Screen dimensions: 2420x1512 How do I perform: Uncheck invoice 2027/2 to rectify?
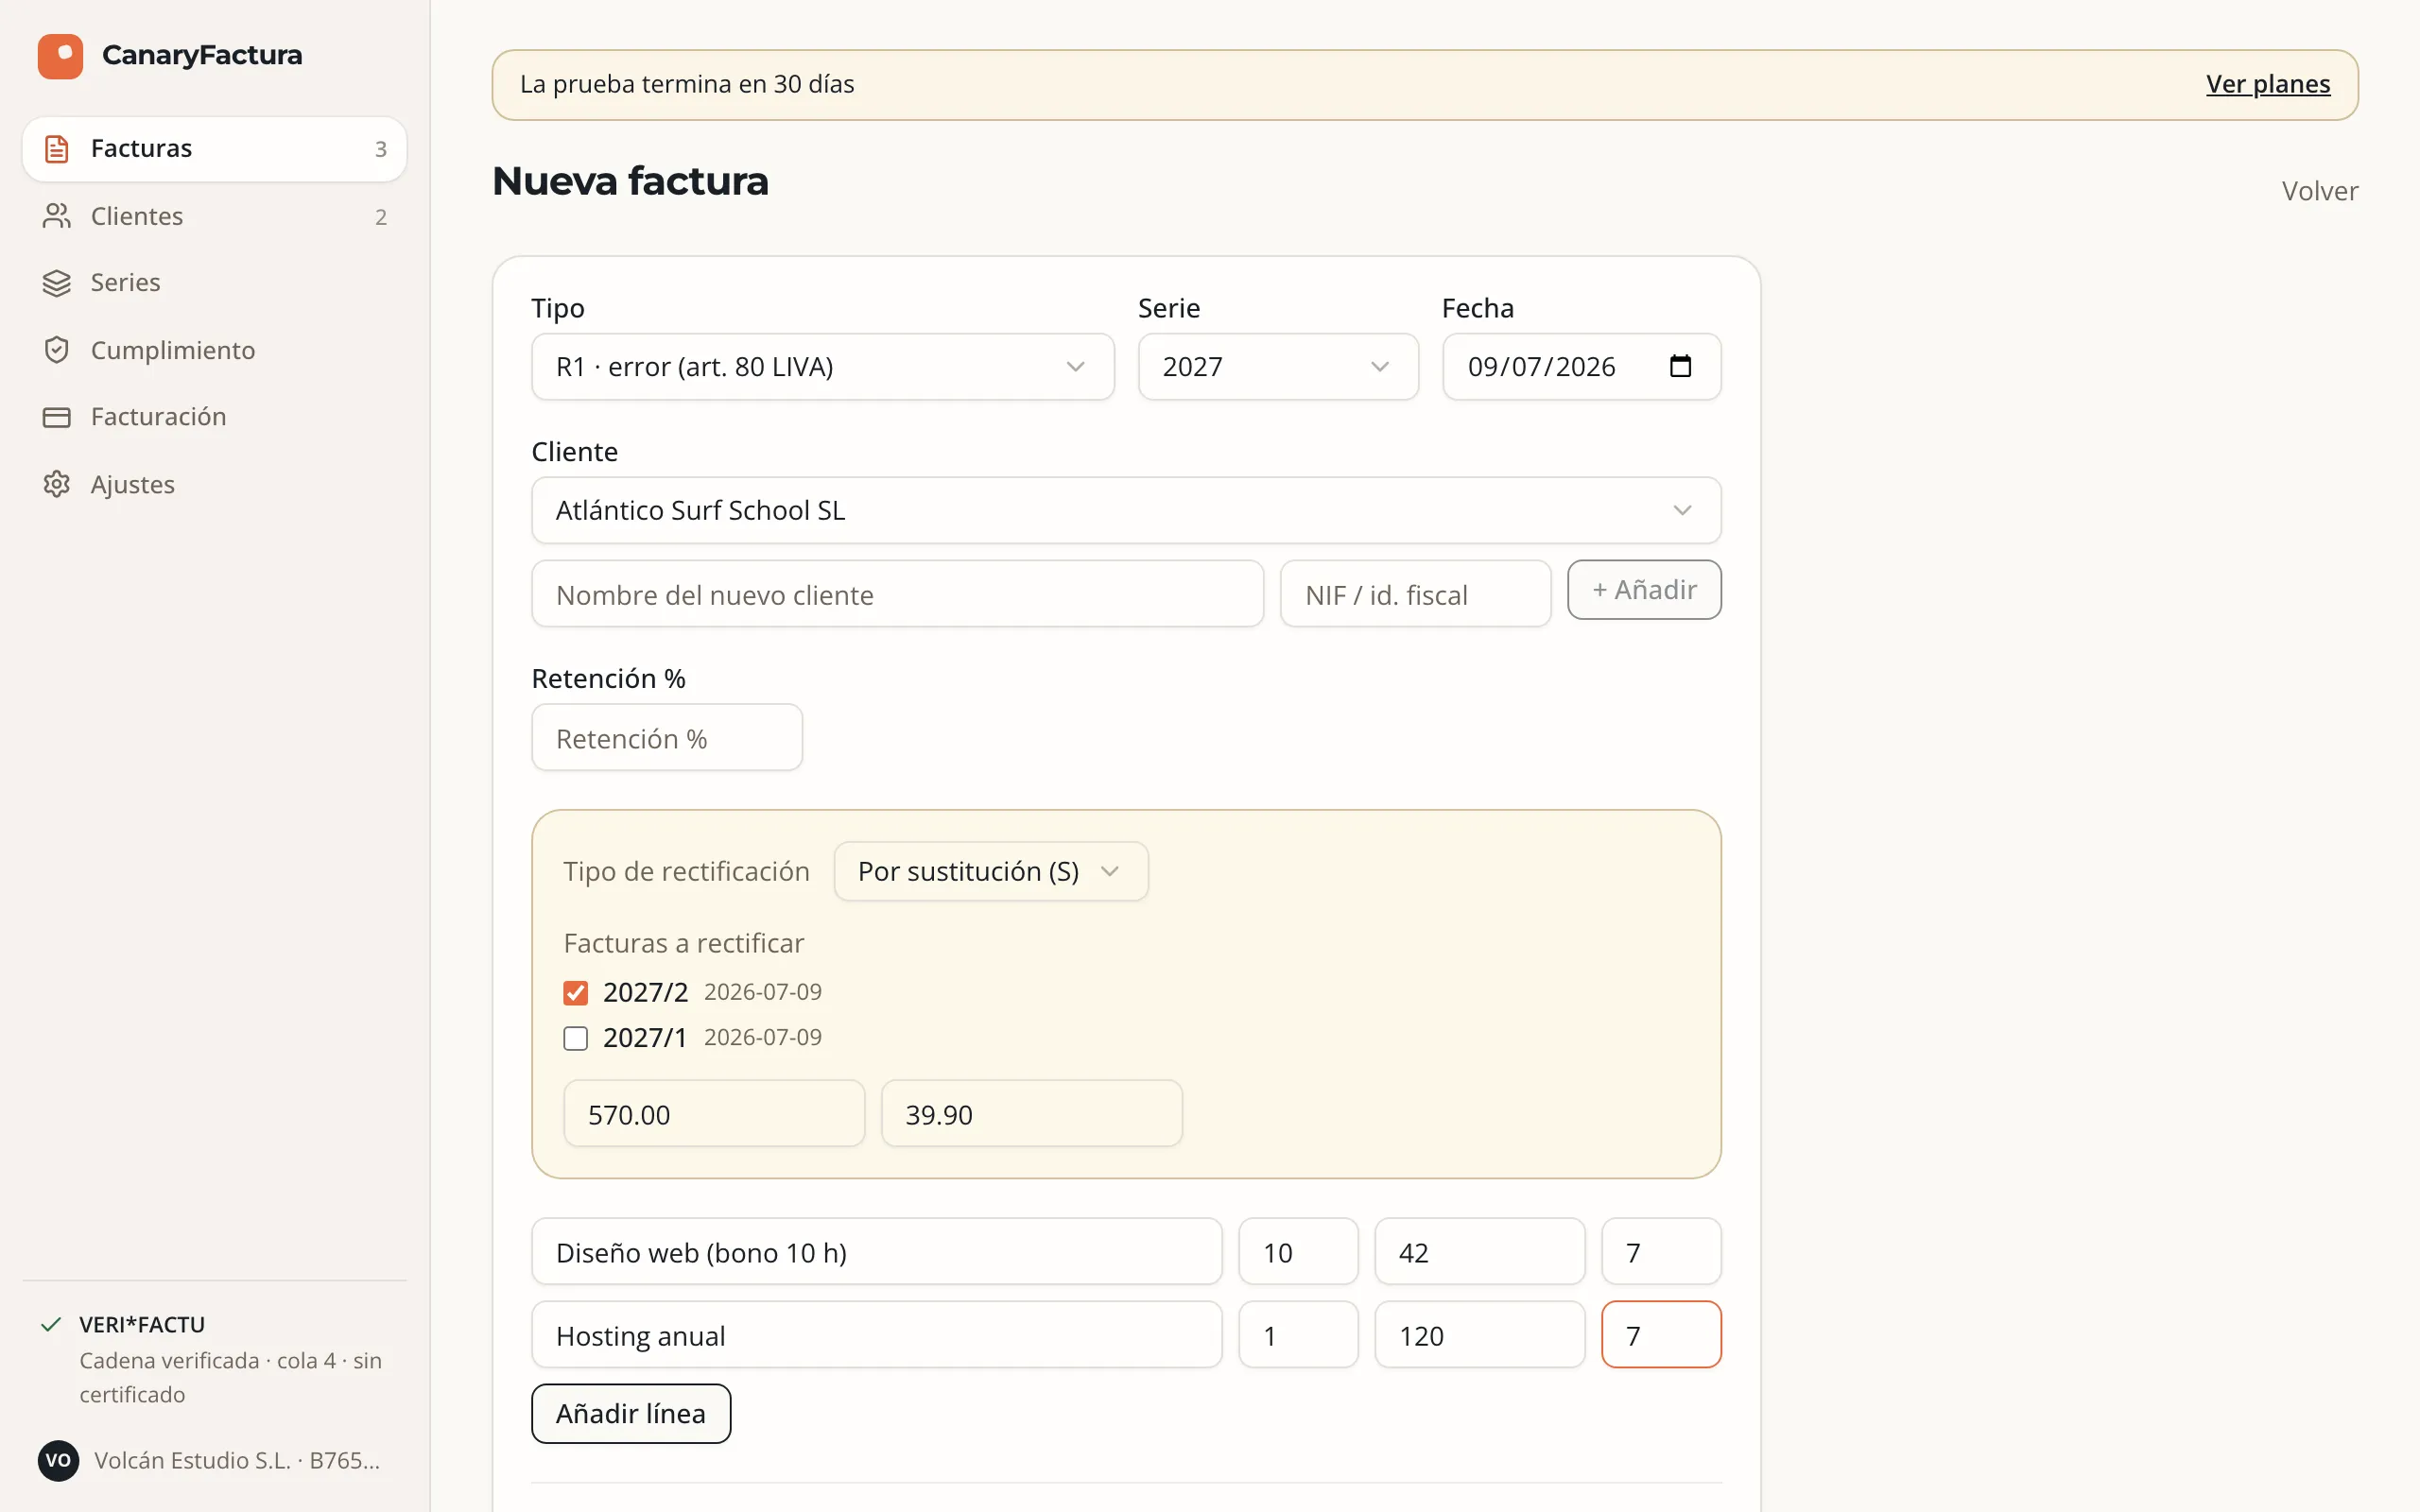[575, 992]
